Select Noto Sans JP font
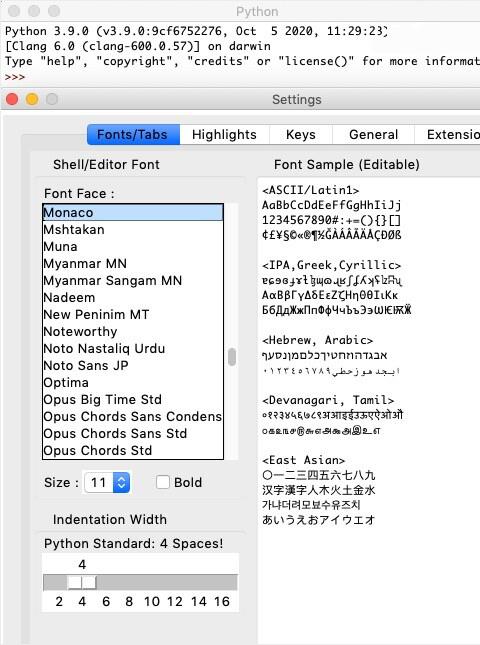 (x=133, y=365)
